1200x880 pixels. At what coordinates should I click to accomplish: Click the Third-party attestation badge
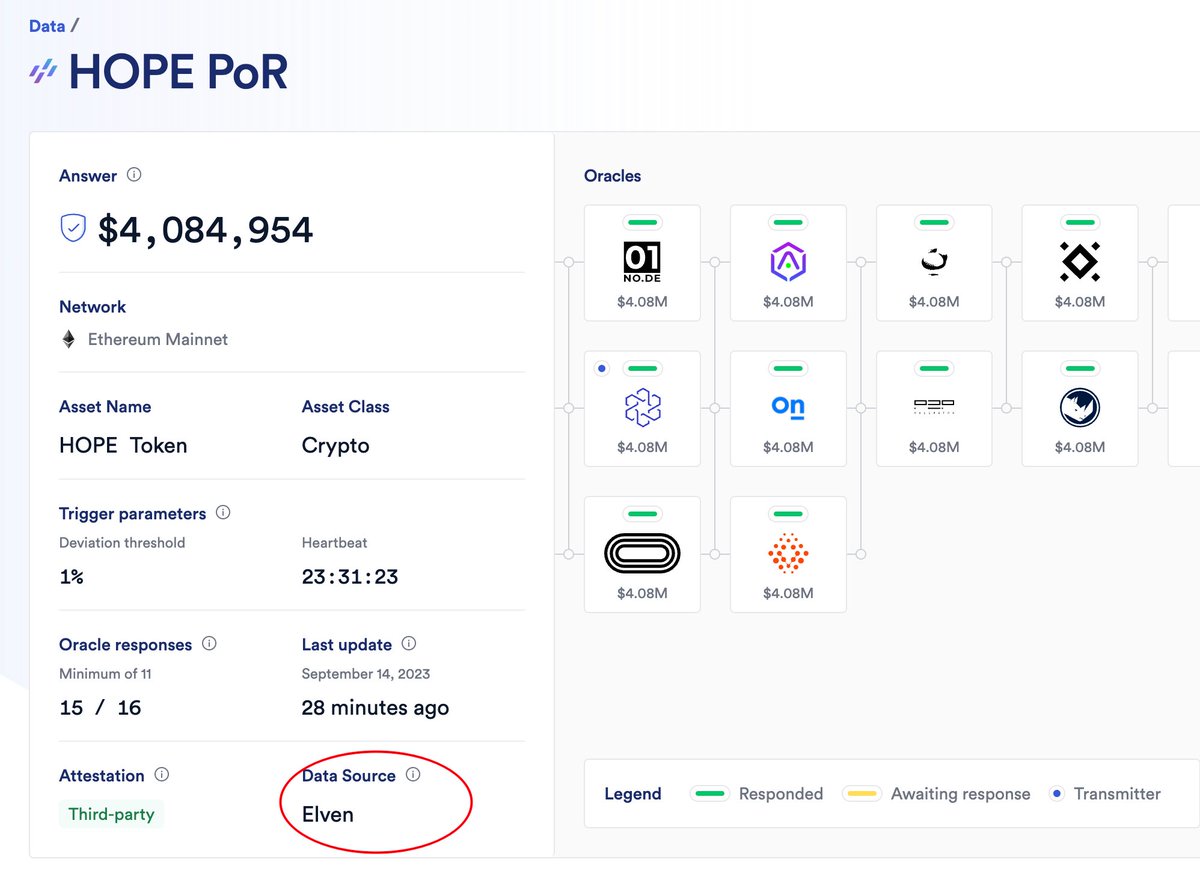(x=111, y=814)
